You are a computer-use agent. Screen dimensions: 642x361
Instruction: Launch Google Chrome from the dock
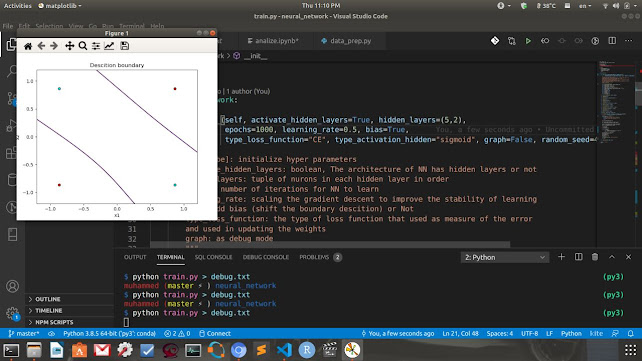click(238, 350)
